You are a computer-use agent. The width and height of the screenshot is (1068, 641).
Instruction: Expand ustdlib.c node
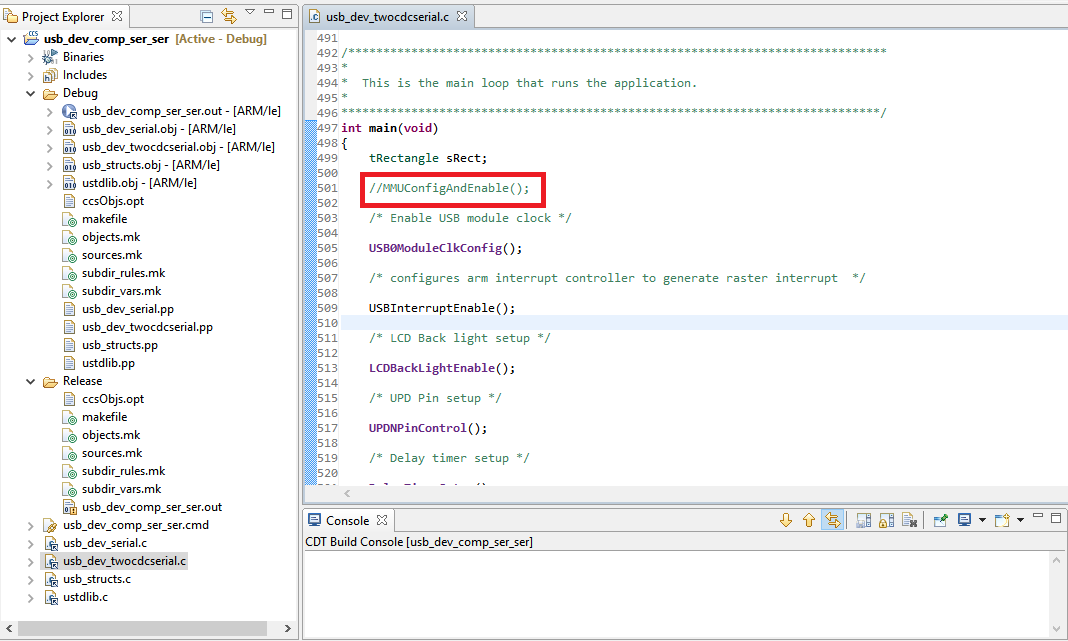pos(31,598)
